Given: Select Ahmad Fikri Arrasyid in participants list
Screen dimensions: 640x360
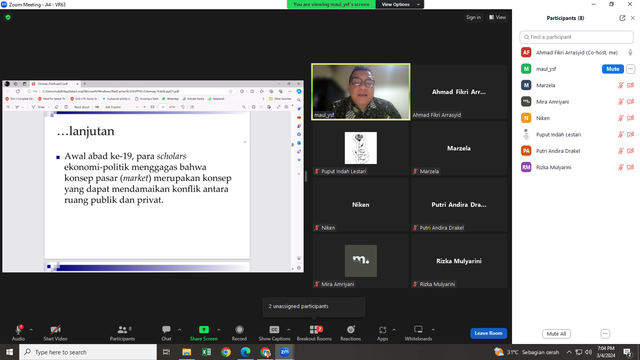Looking at the screenshot, I should (576, 53).
